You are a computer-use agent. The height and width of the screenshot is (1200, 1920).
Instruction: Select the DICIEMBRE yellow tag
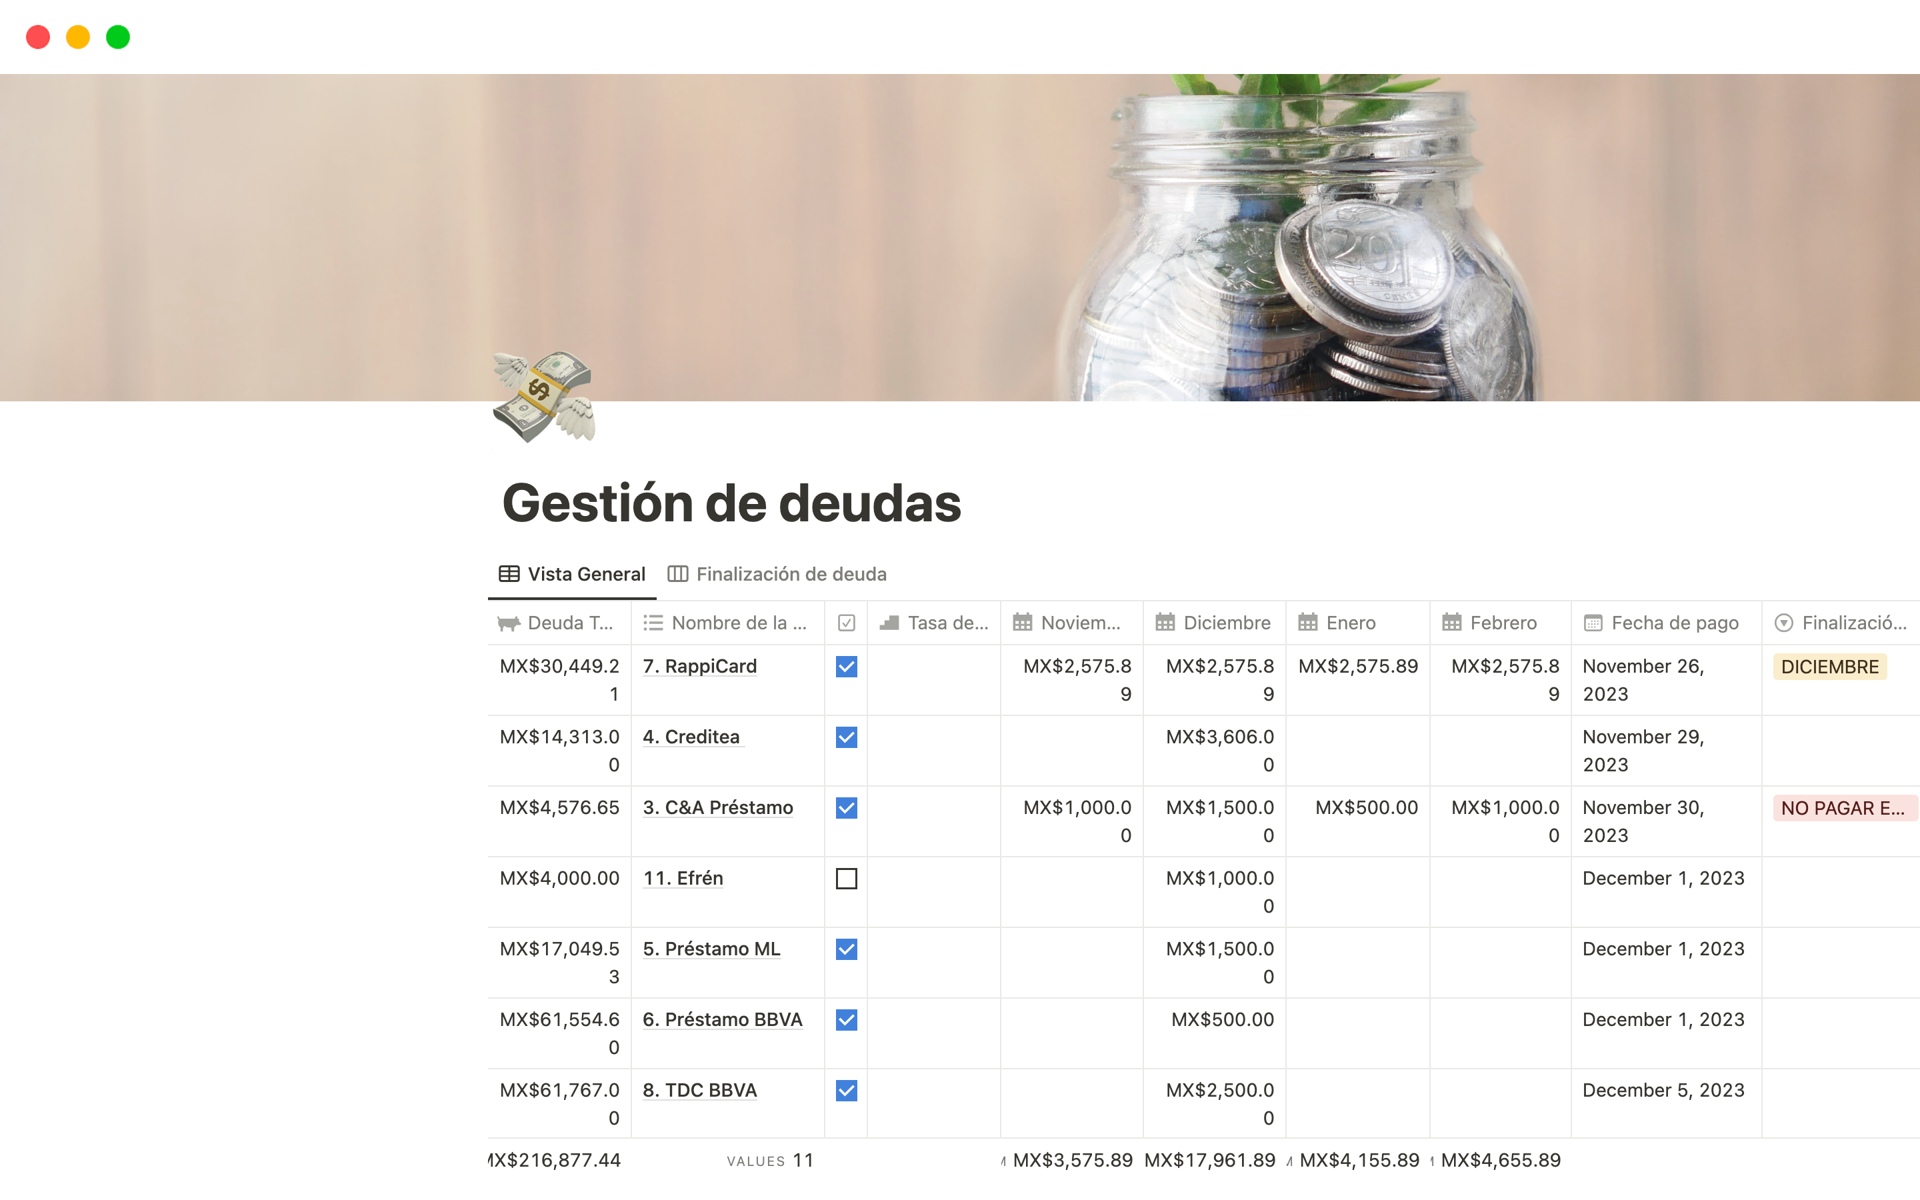[x=1829, y=666]
